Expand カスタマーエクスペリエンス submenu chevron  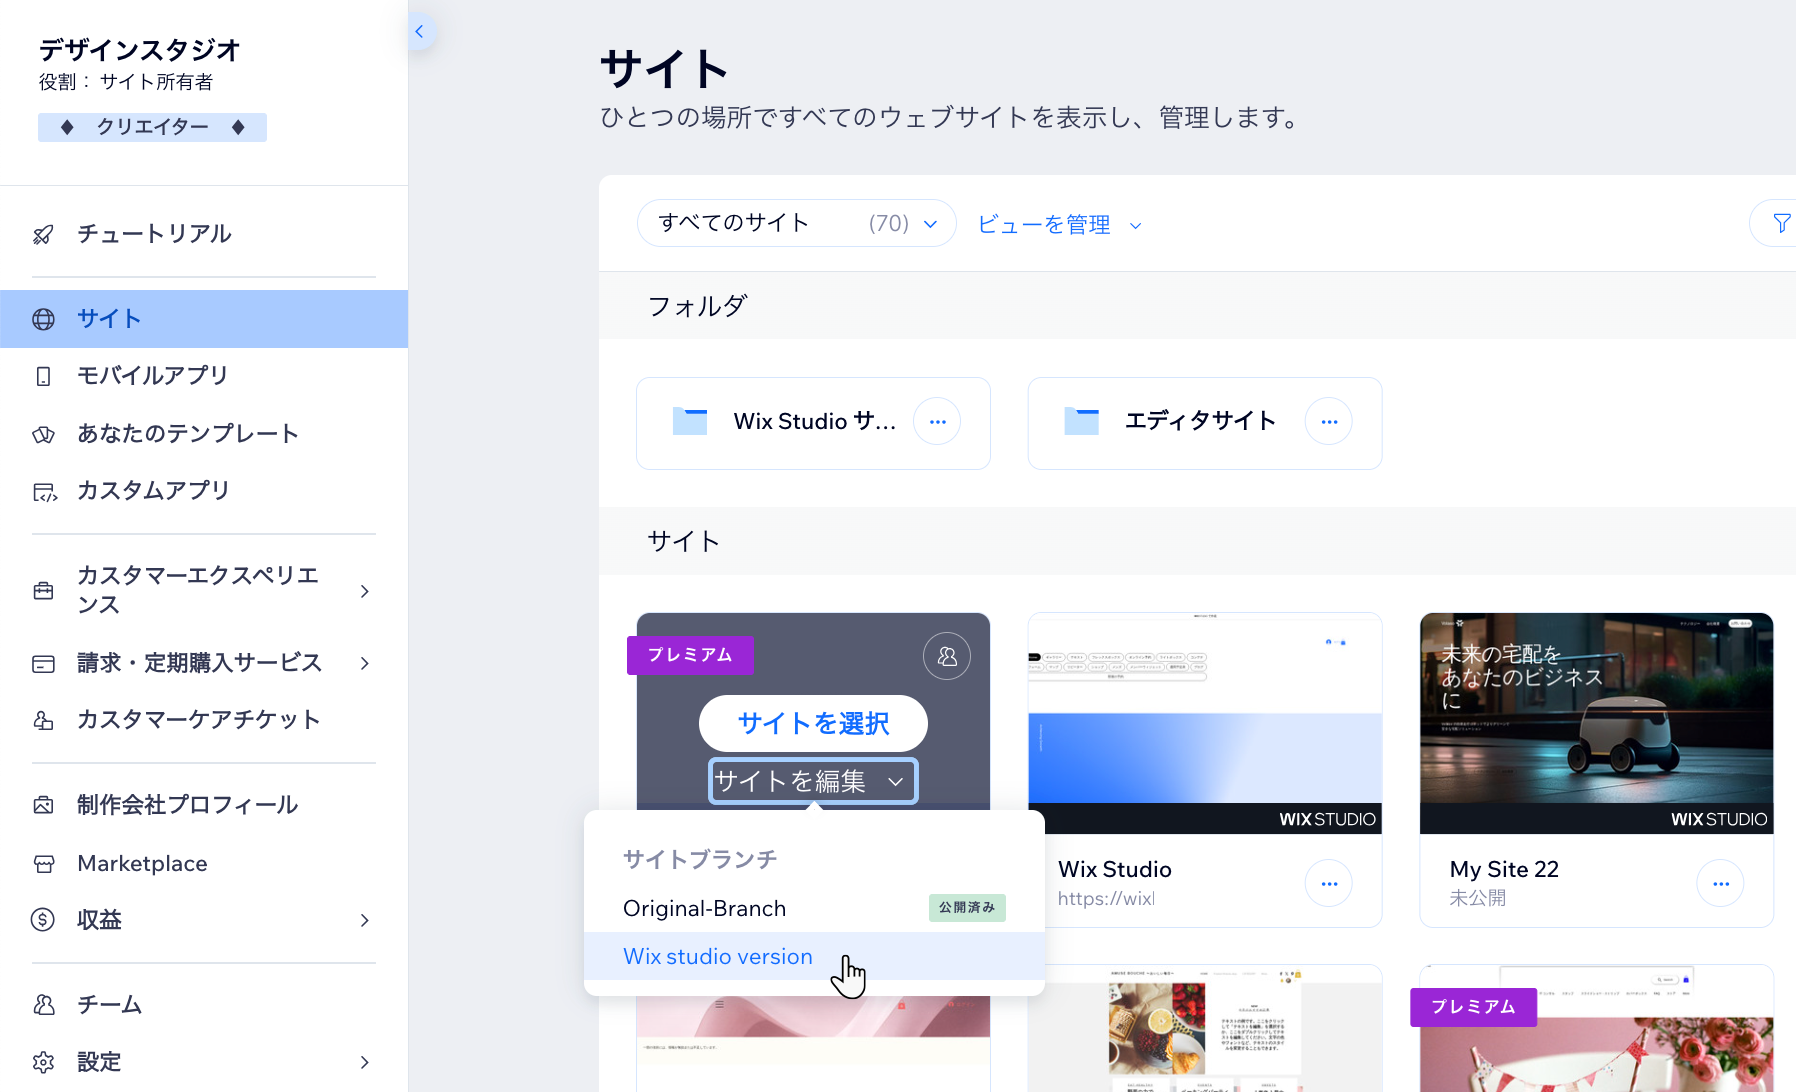(x=365, y=591)
